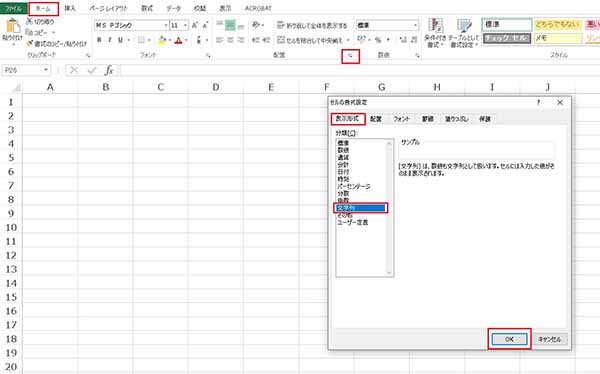Toggle Underline formatting
The height and width of the screenshot is (374, 600).
click(120, 40)
